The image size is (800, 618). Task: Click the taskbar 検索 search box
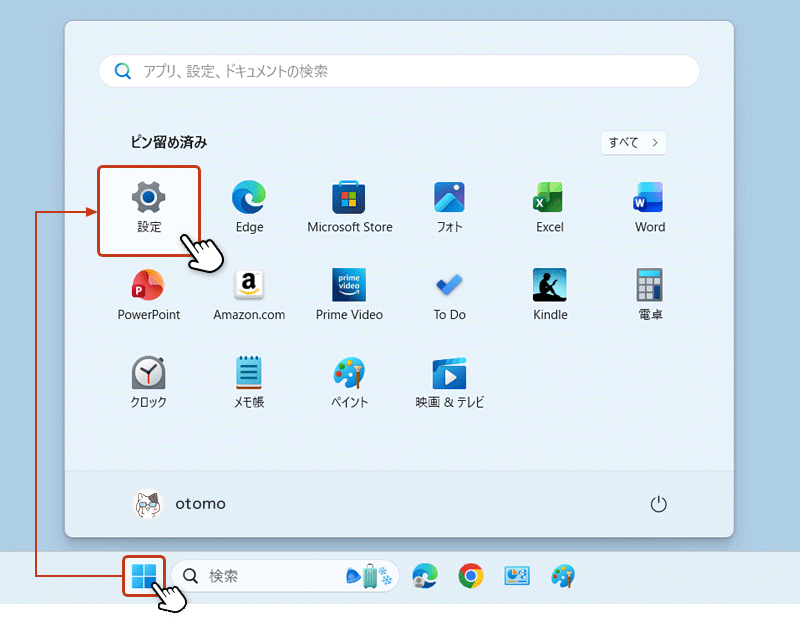285,576
